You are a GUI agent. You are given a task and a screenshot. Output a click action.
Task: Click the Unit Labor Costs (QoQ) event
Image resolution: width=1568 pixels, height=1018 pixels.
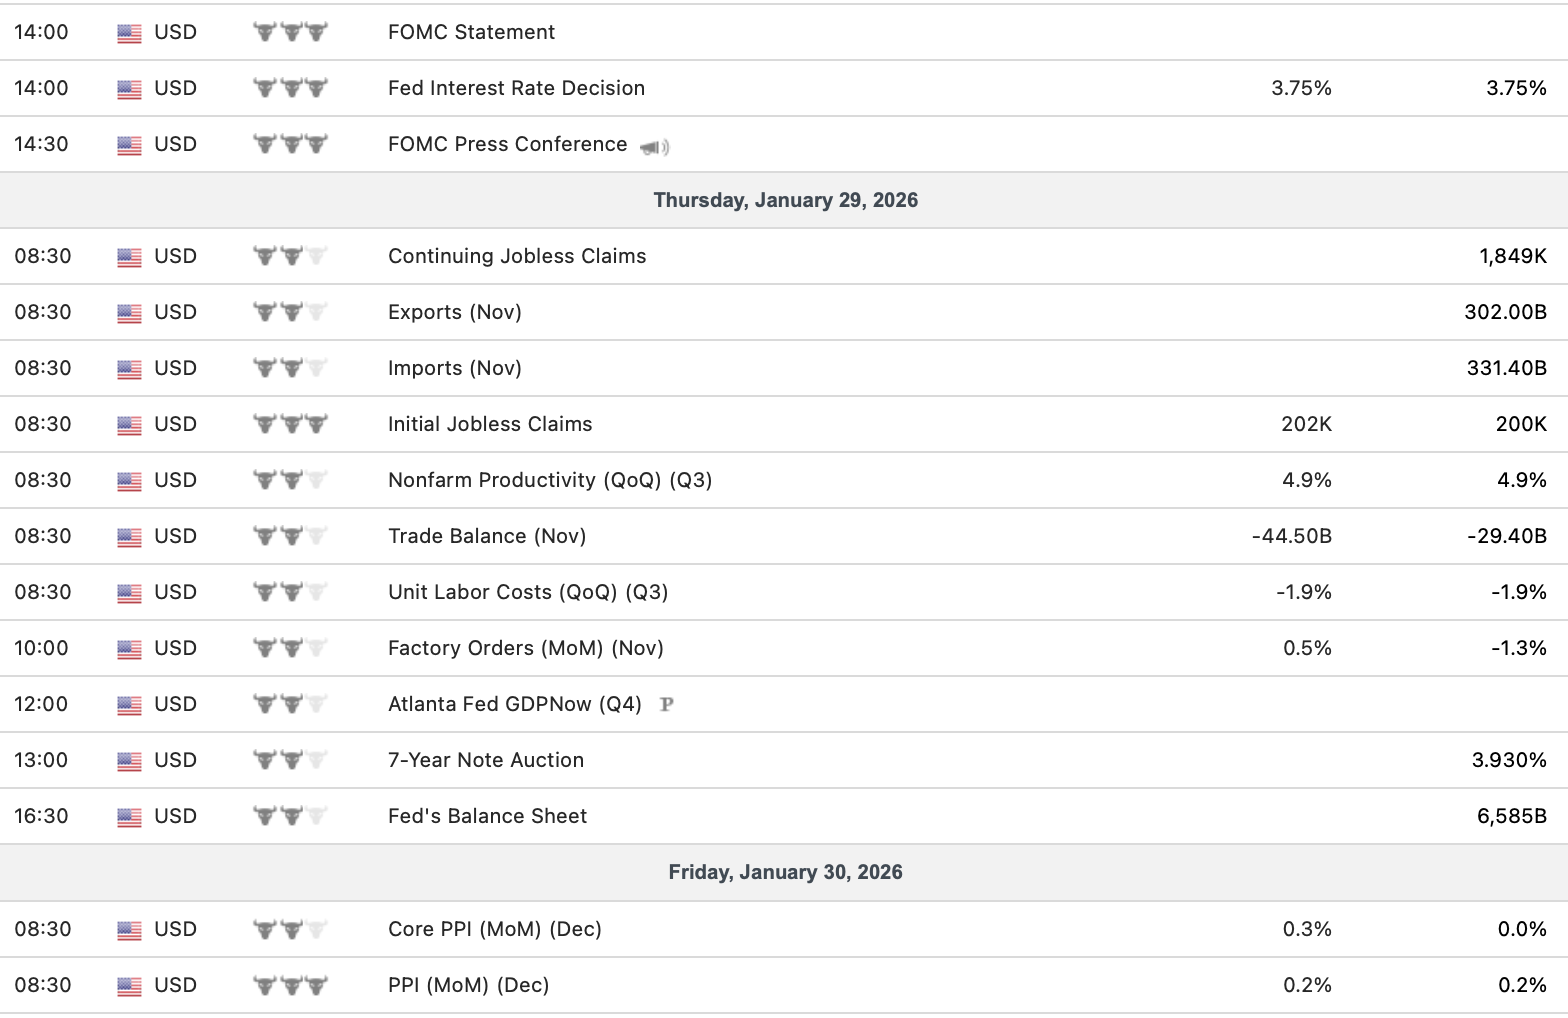pyautogui.click(x=528, y=592)
